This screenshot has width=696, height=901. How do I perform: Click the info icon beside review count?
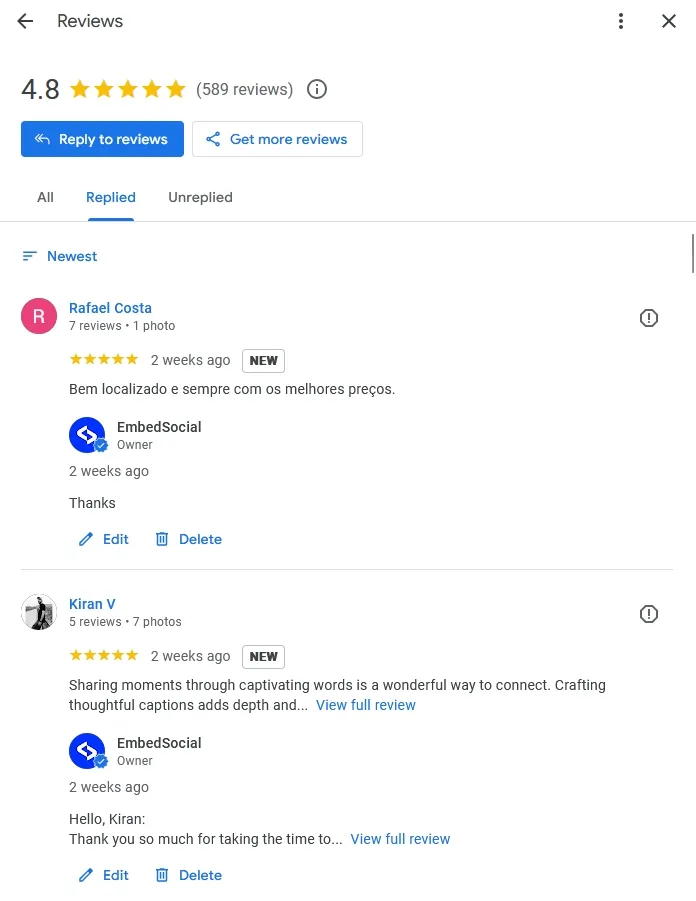[x=317, y=89]
